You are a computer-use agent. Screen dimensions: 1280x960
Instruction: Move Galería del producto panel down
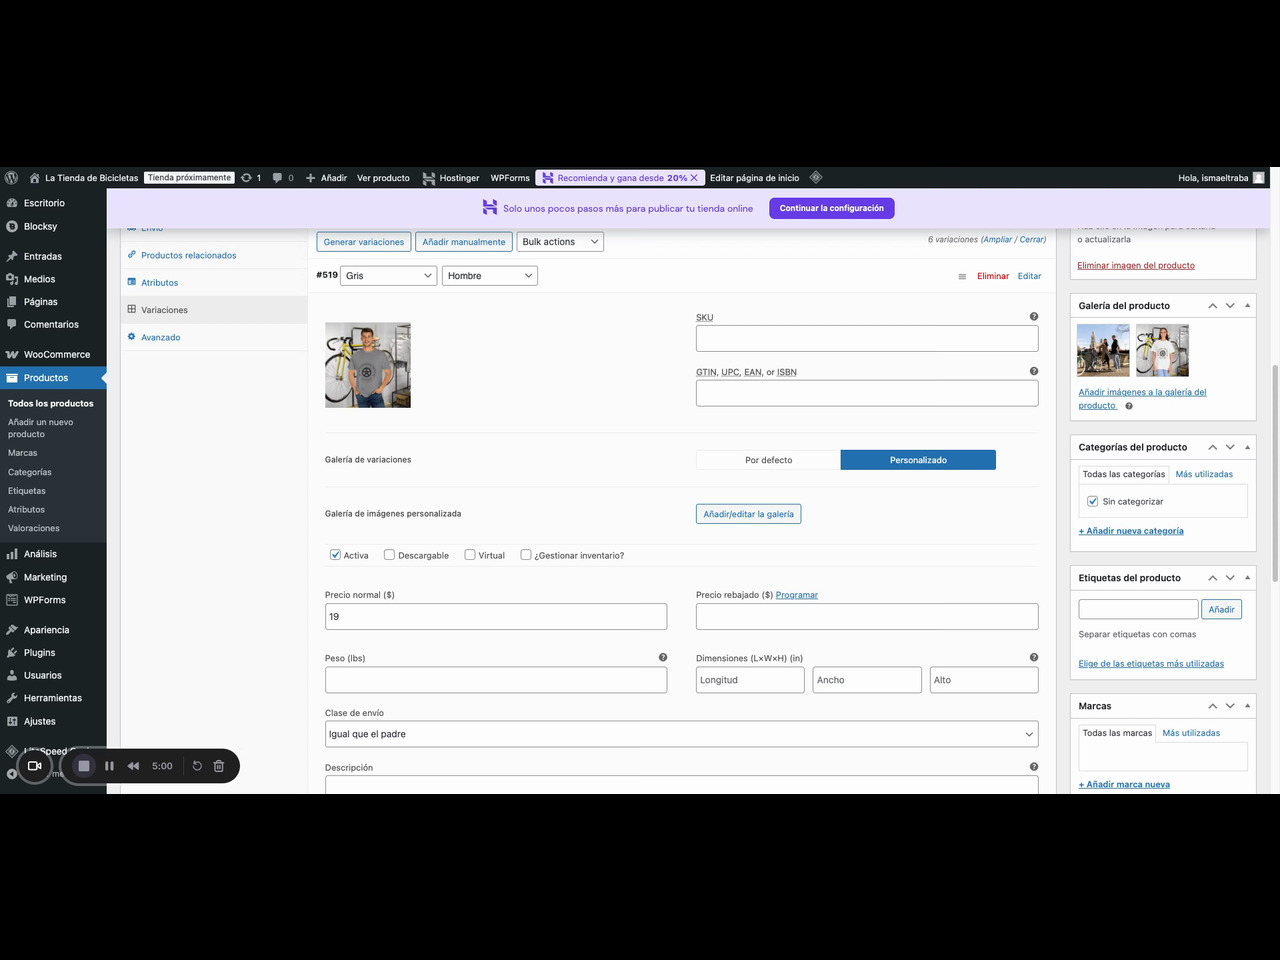[x=1230, y=305]
